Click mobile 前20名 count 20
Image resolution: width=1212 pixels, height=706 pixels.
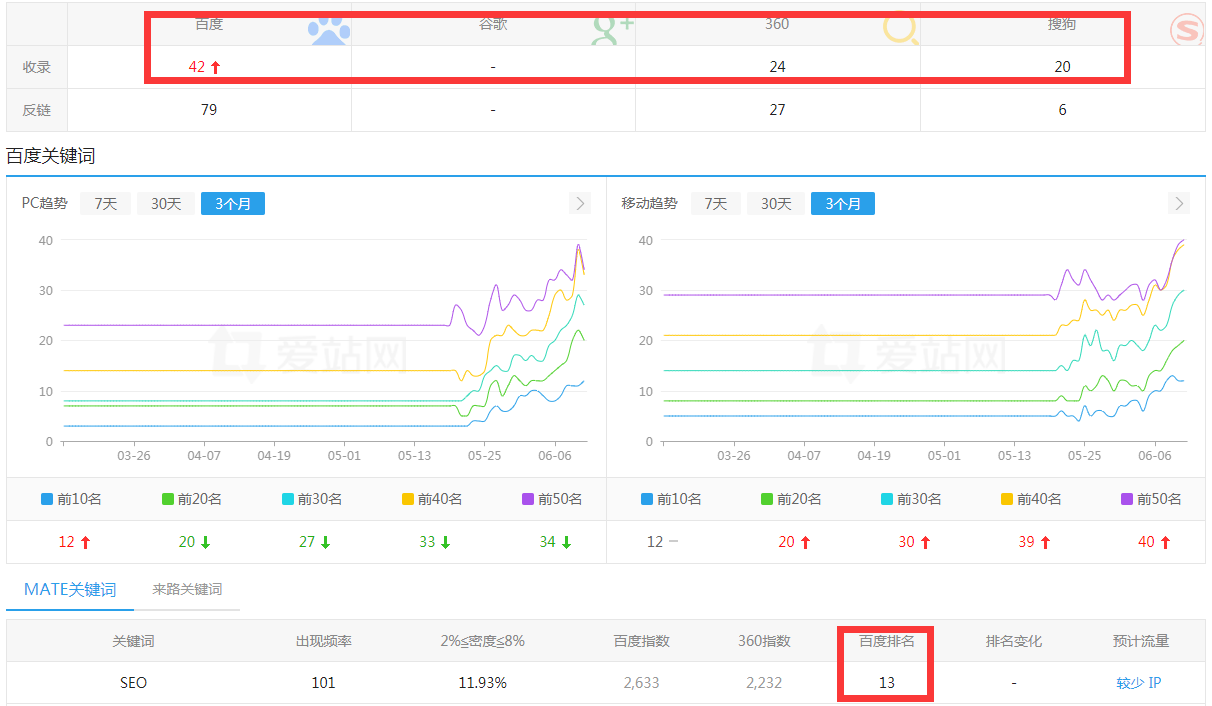[x=787, y=542]
